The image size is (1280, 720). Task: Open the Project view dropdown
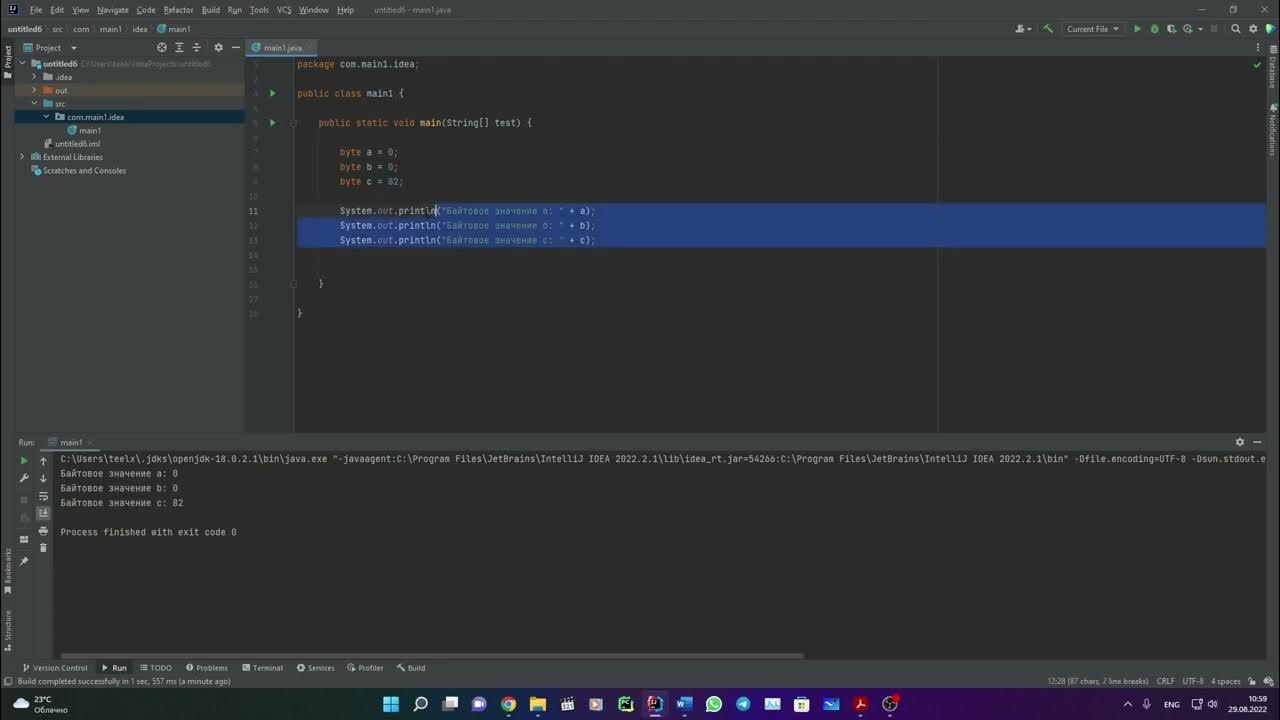click(x=49, y=47)
